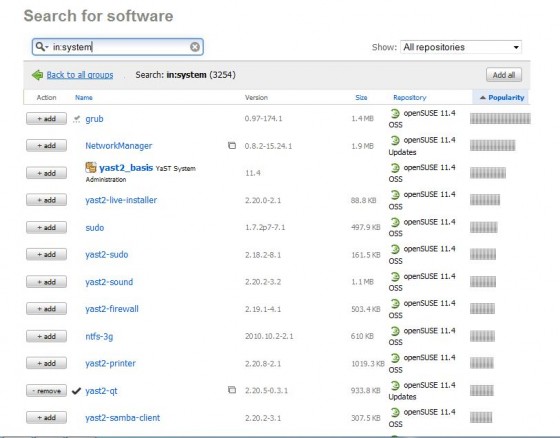Viewport: 560px width, 438px height.
Task: Click the openSUSE repository icon in NetworkManager row
Action: [x=395, y=140]
